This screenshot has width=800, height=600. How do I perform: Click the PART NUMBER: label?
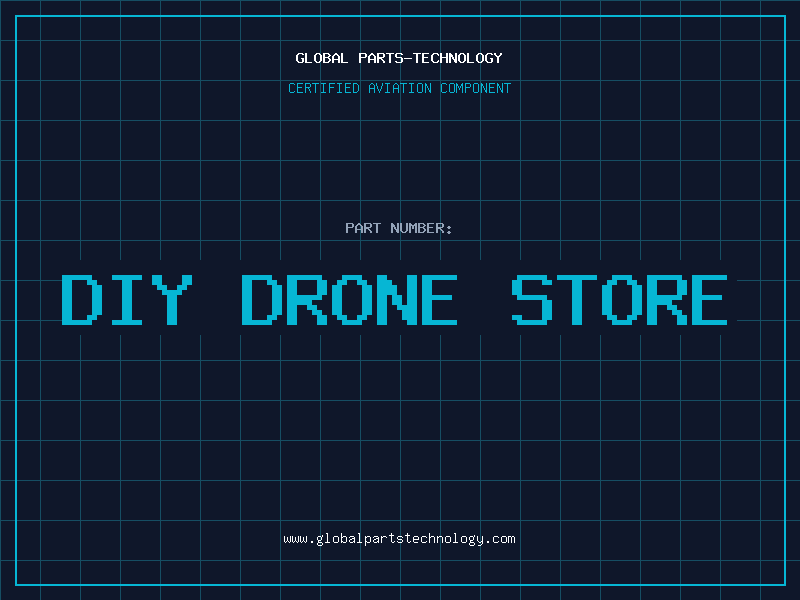point(399,228)
